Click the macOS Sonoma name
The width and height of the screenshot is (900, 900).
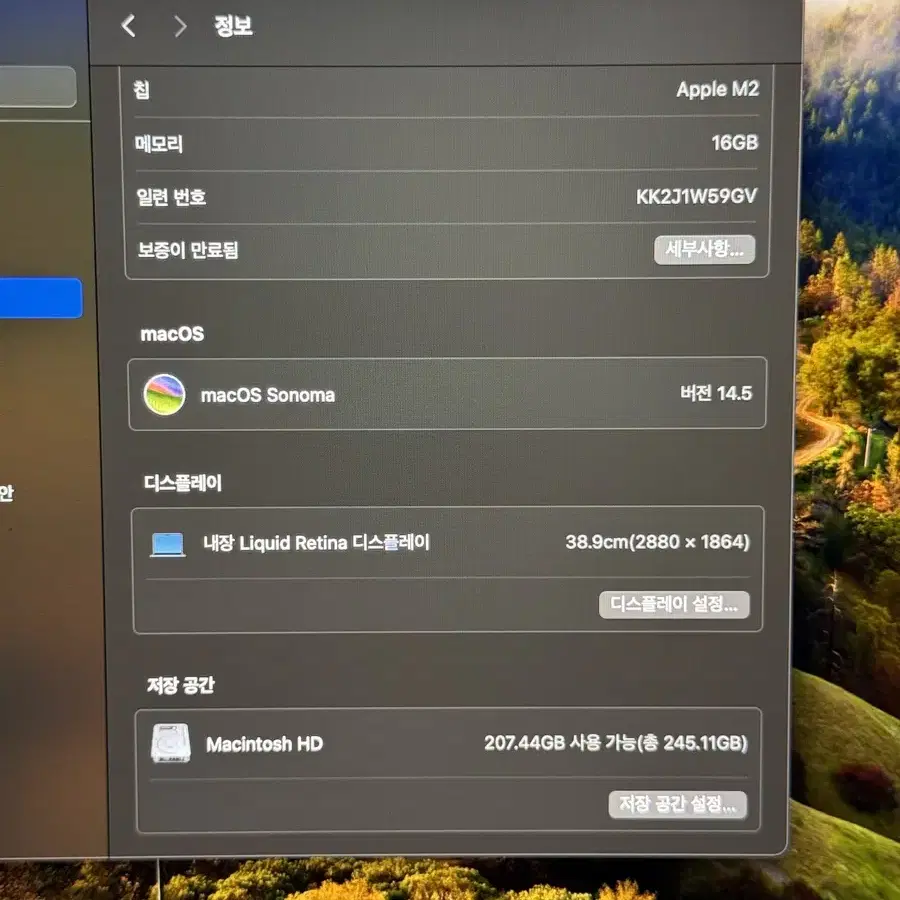(x=267, y=395)
